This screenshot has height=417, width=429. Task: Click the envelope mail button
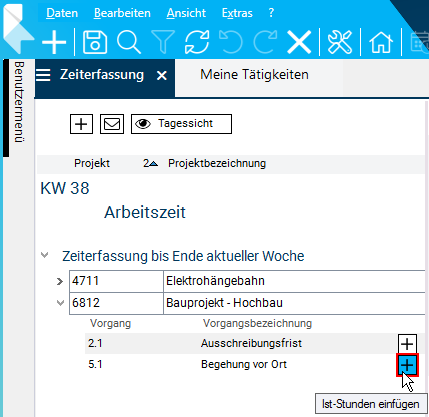(112, 124)
